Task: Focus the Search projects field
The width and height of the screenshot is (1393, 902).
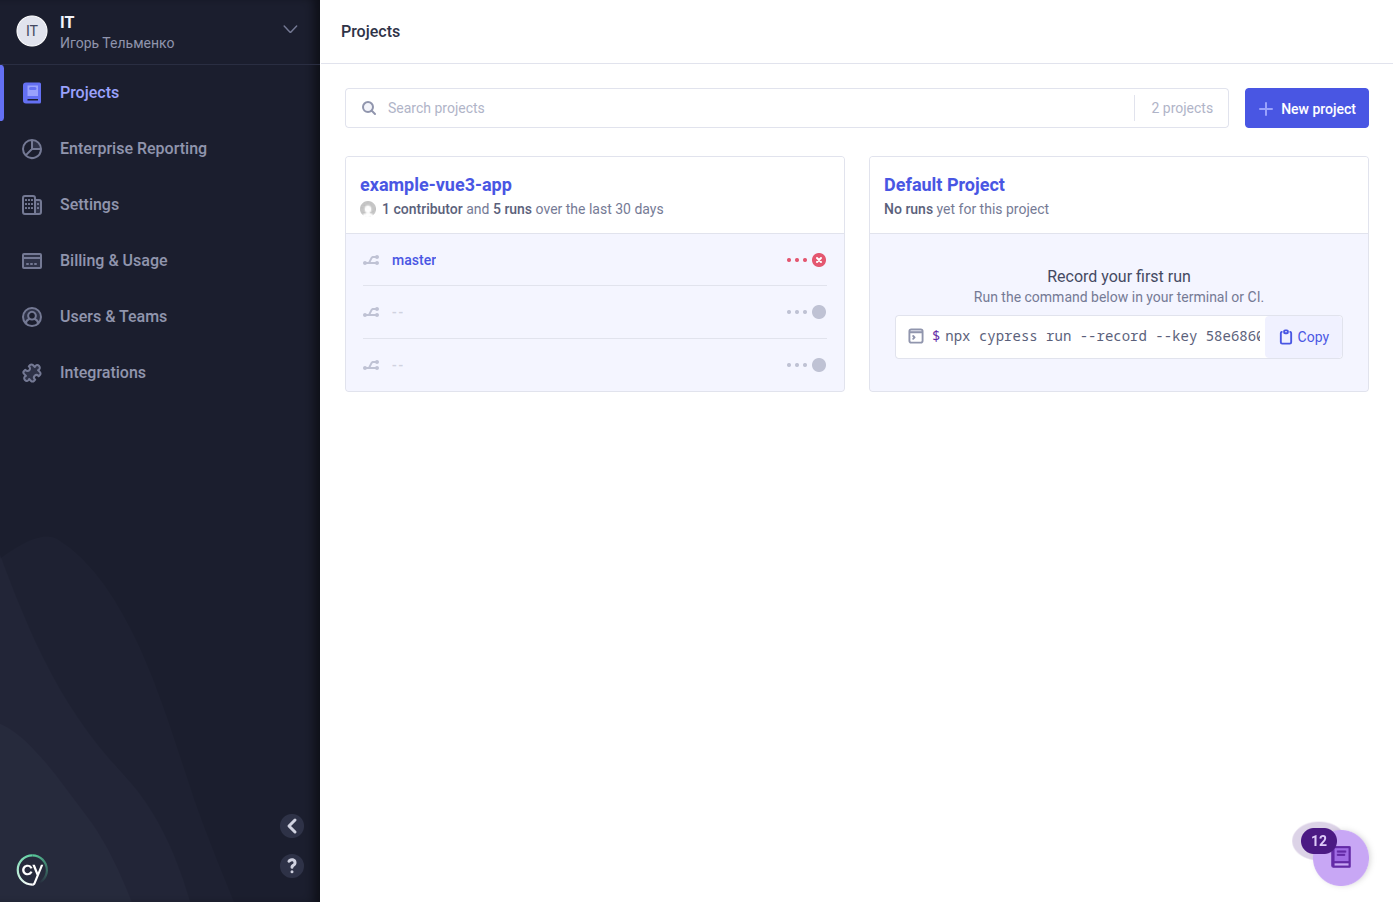Action: [740, 108]
